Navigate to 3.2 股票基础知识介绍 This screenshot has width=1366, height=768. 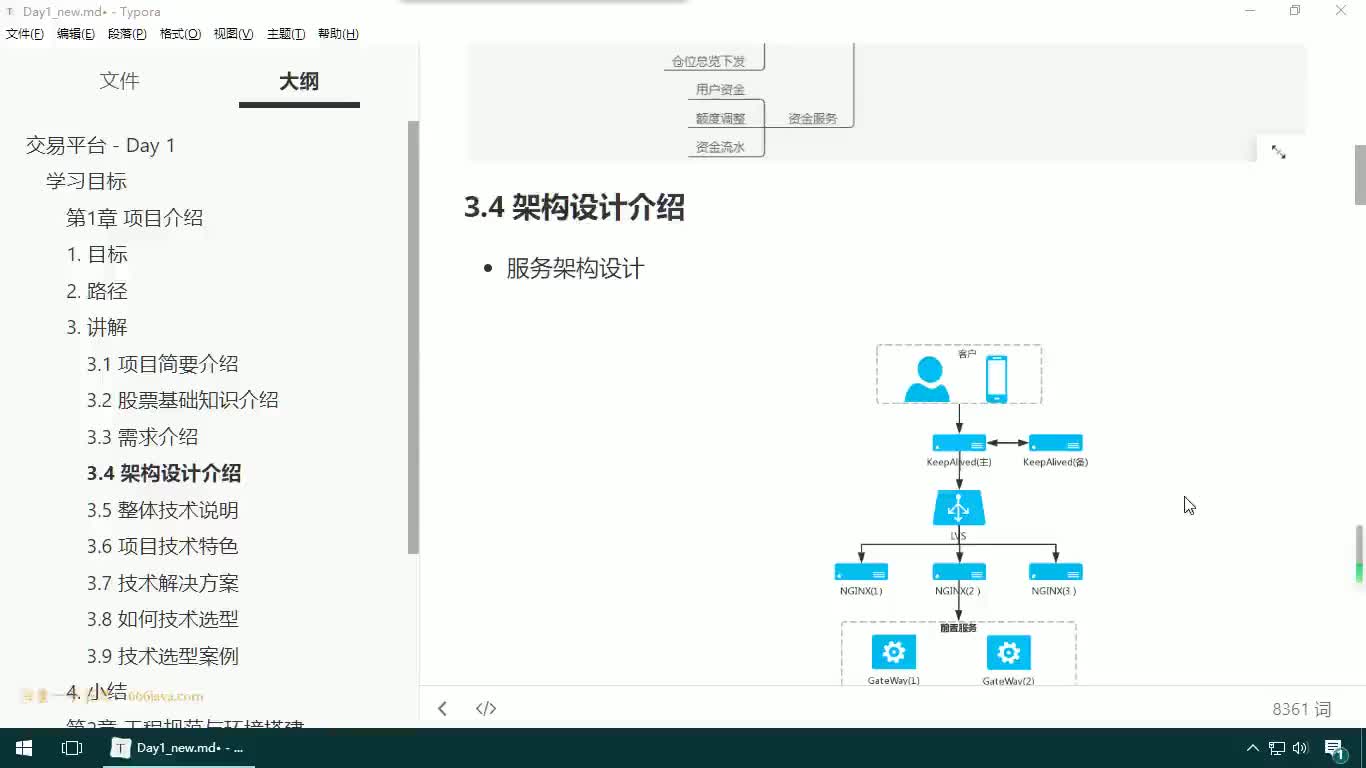tap(182, 400)
